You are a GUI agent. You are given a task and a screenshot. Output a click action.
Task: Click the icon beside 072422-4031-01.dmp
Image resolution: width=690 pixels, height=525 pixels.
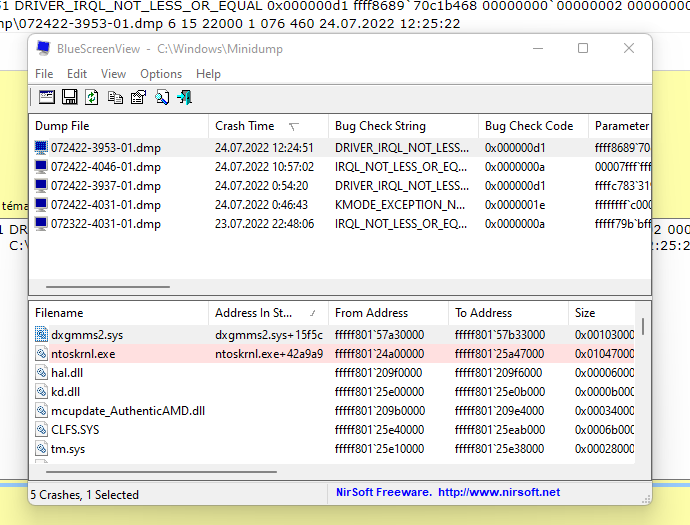(x=41, y=205)
